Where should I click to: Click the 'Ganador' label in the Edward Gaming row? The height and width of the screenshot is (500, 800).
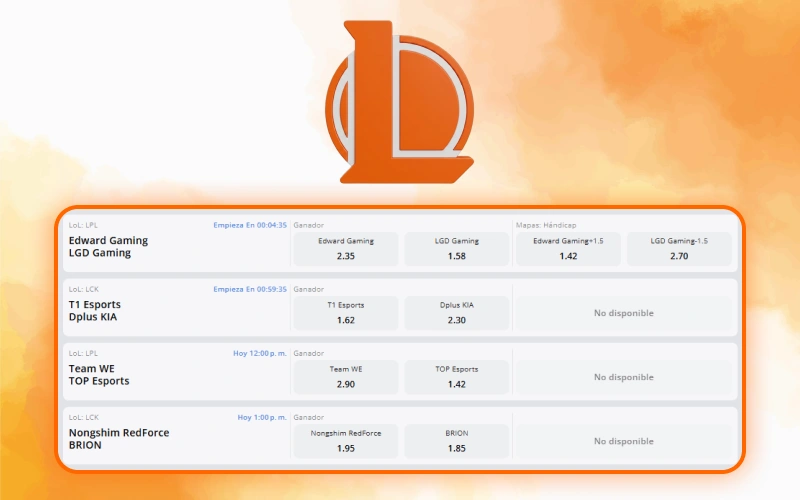309,225
